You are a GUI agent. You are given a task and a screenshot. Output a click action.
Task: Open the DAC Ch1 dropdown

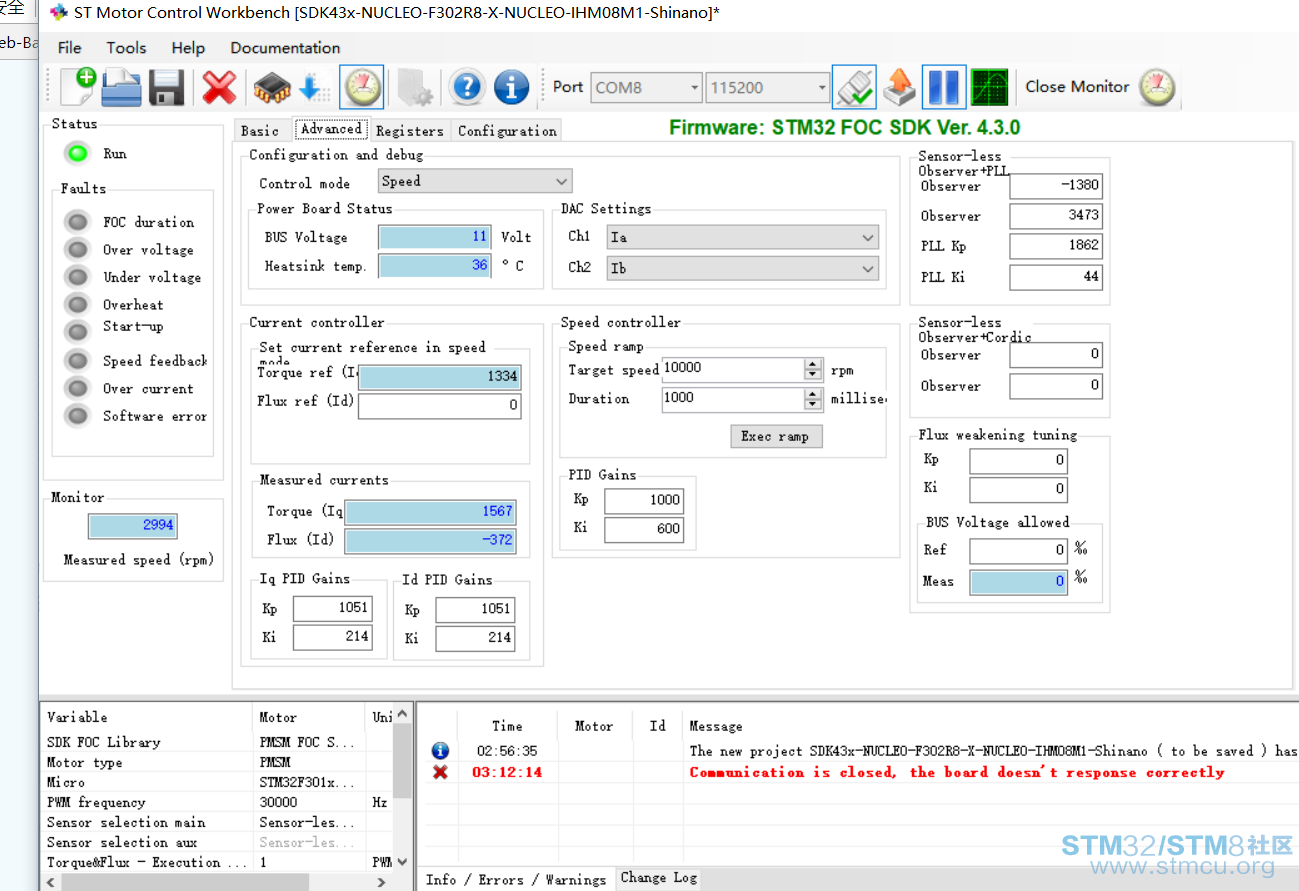click(x=743, y=237)
